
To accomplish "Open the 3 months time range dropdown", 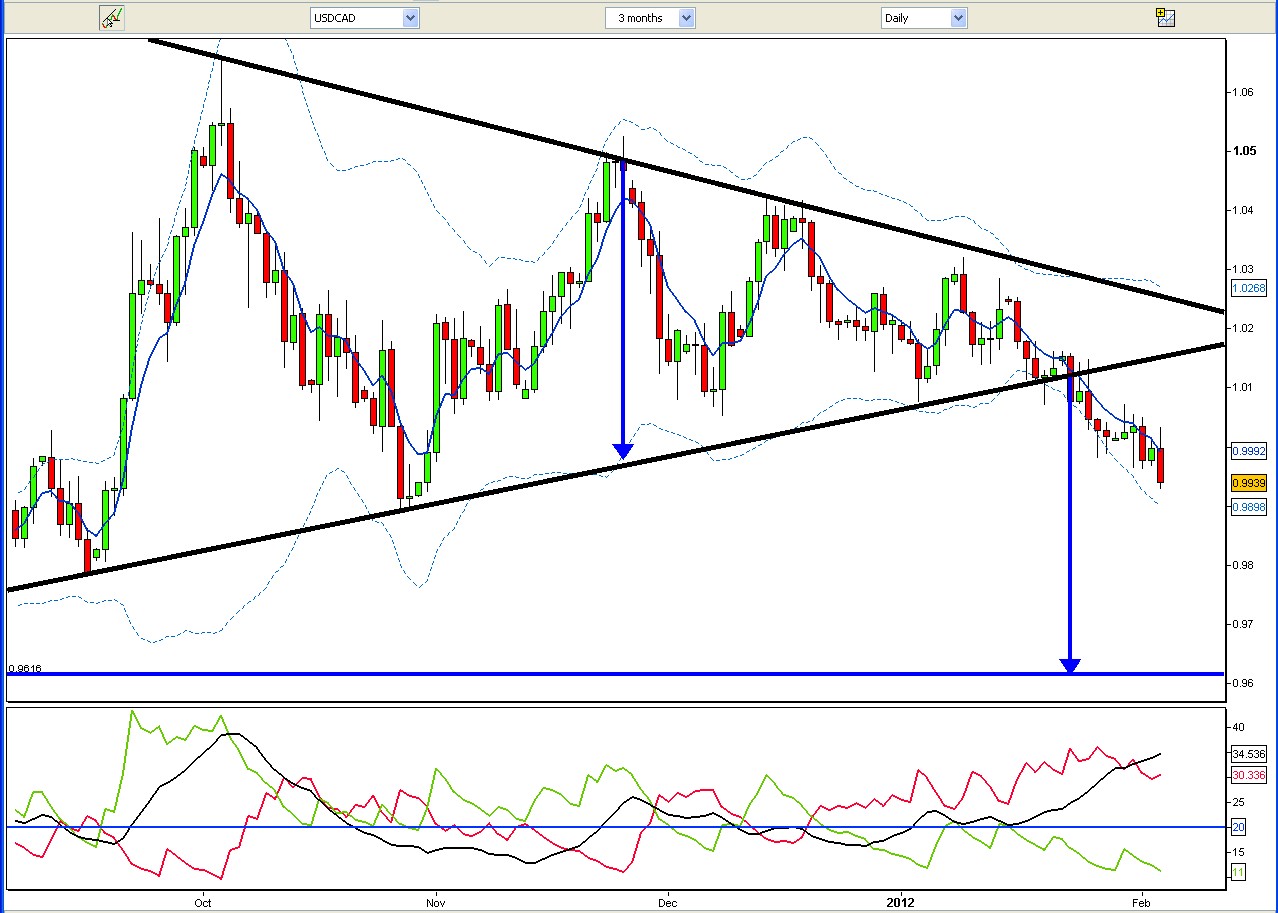I will (650, 18).
